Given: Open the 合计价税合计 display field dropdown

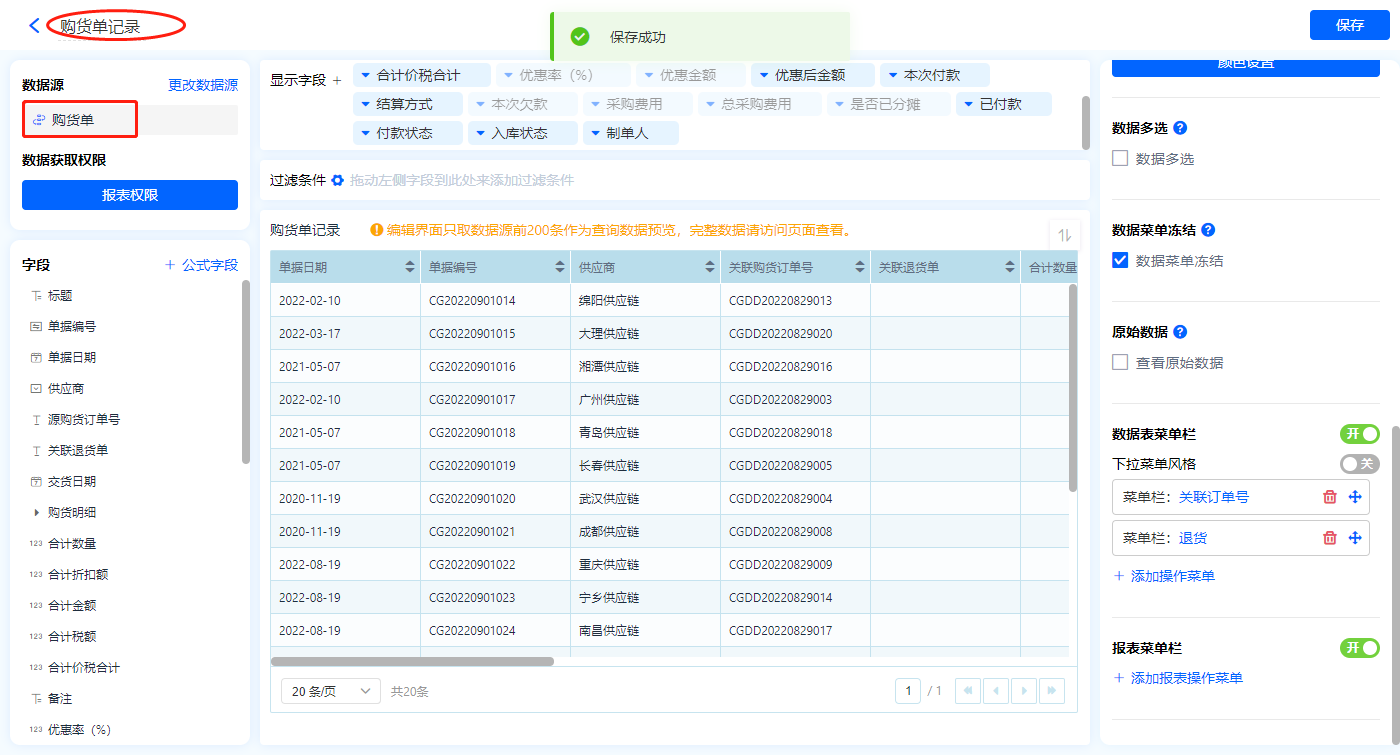Looking at the screenshot, I should tap(366, 75).
